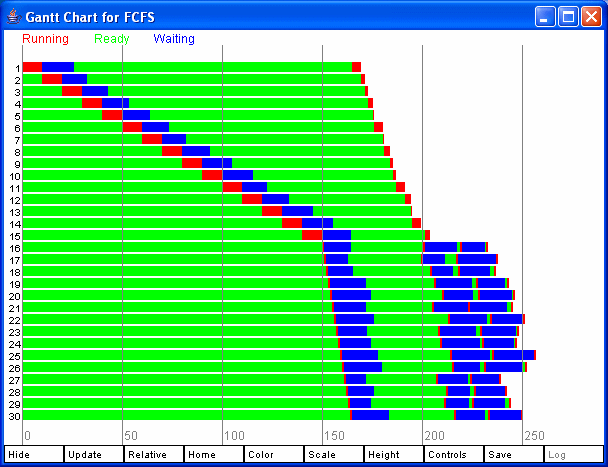Screen dimensions: 608x467
Task: Click the Hide button
Action: [34, 454]
